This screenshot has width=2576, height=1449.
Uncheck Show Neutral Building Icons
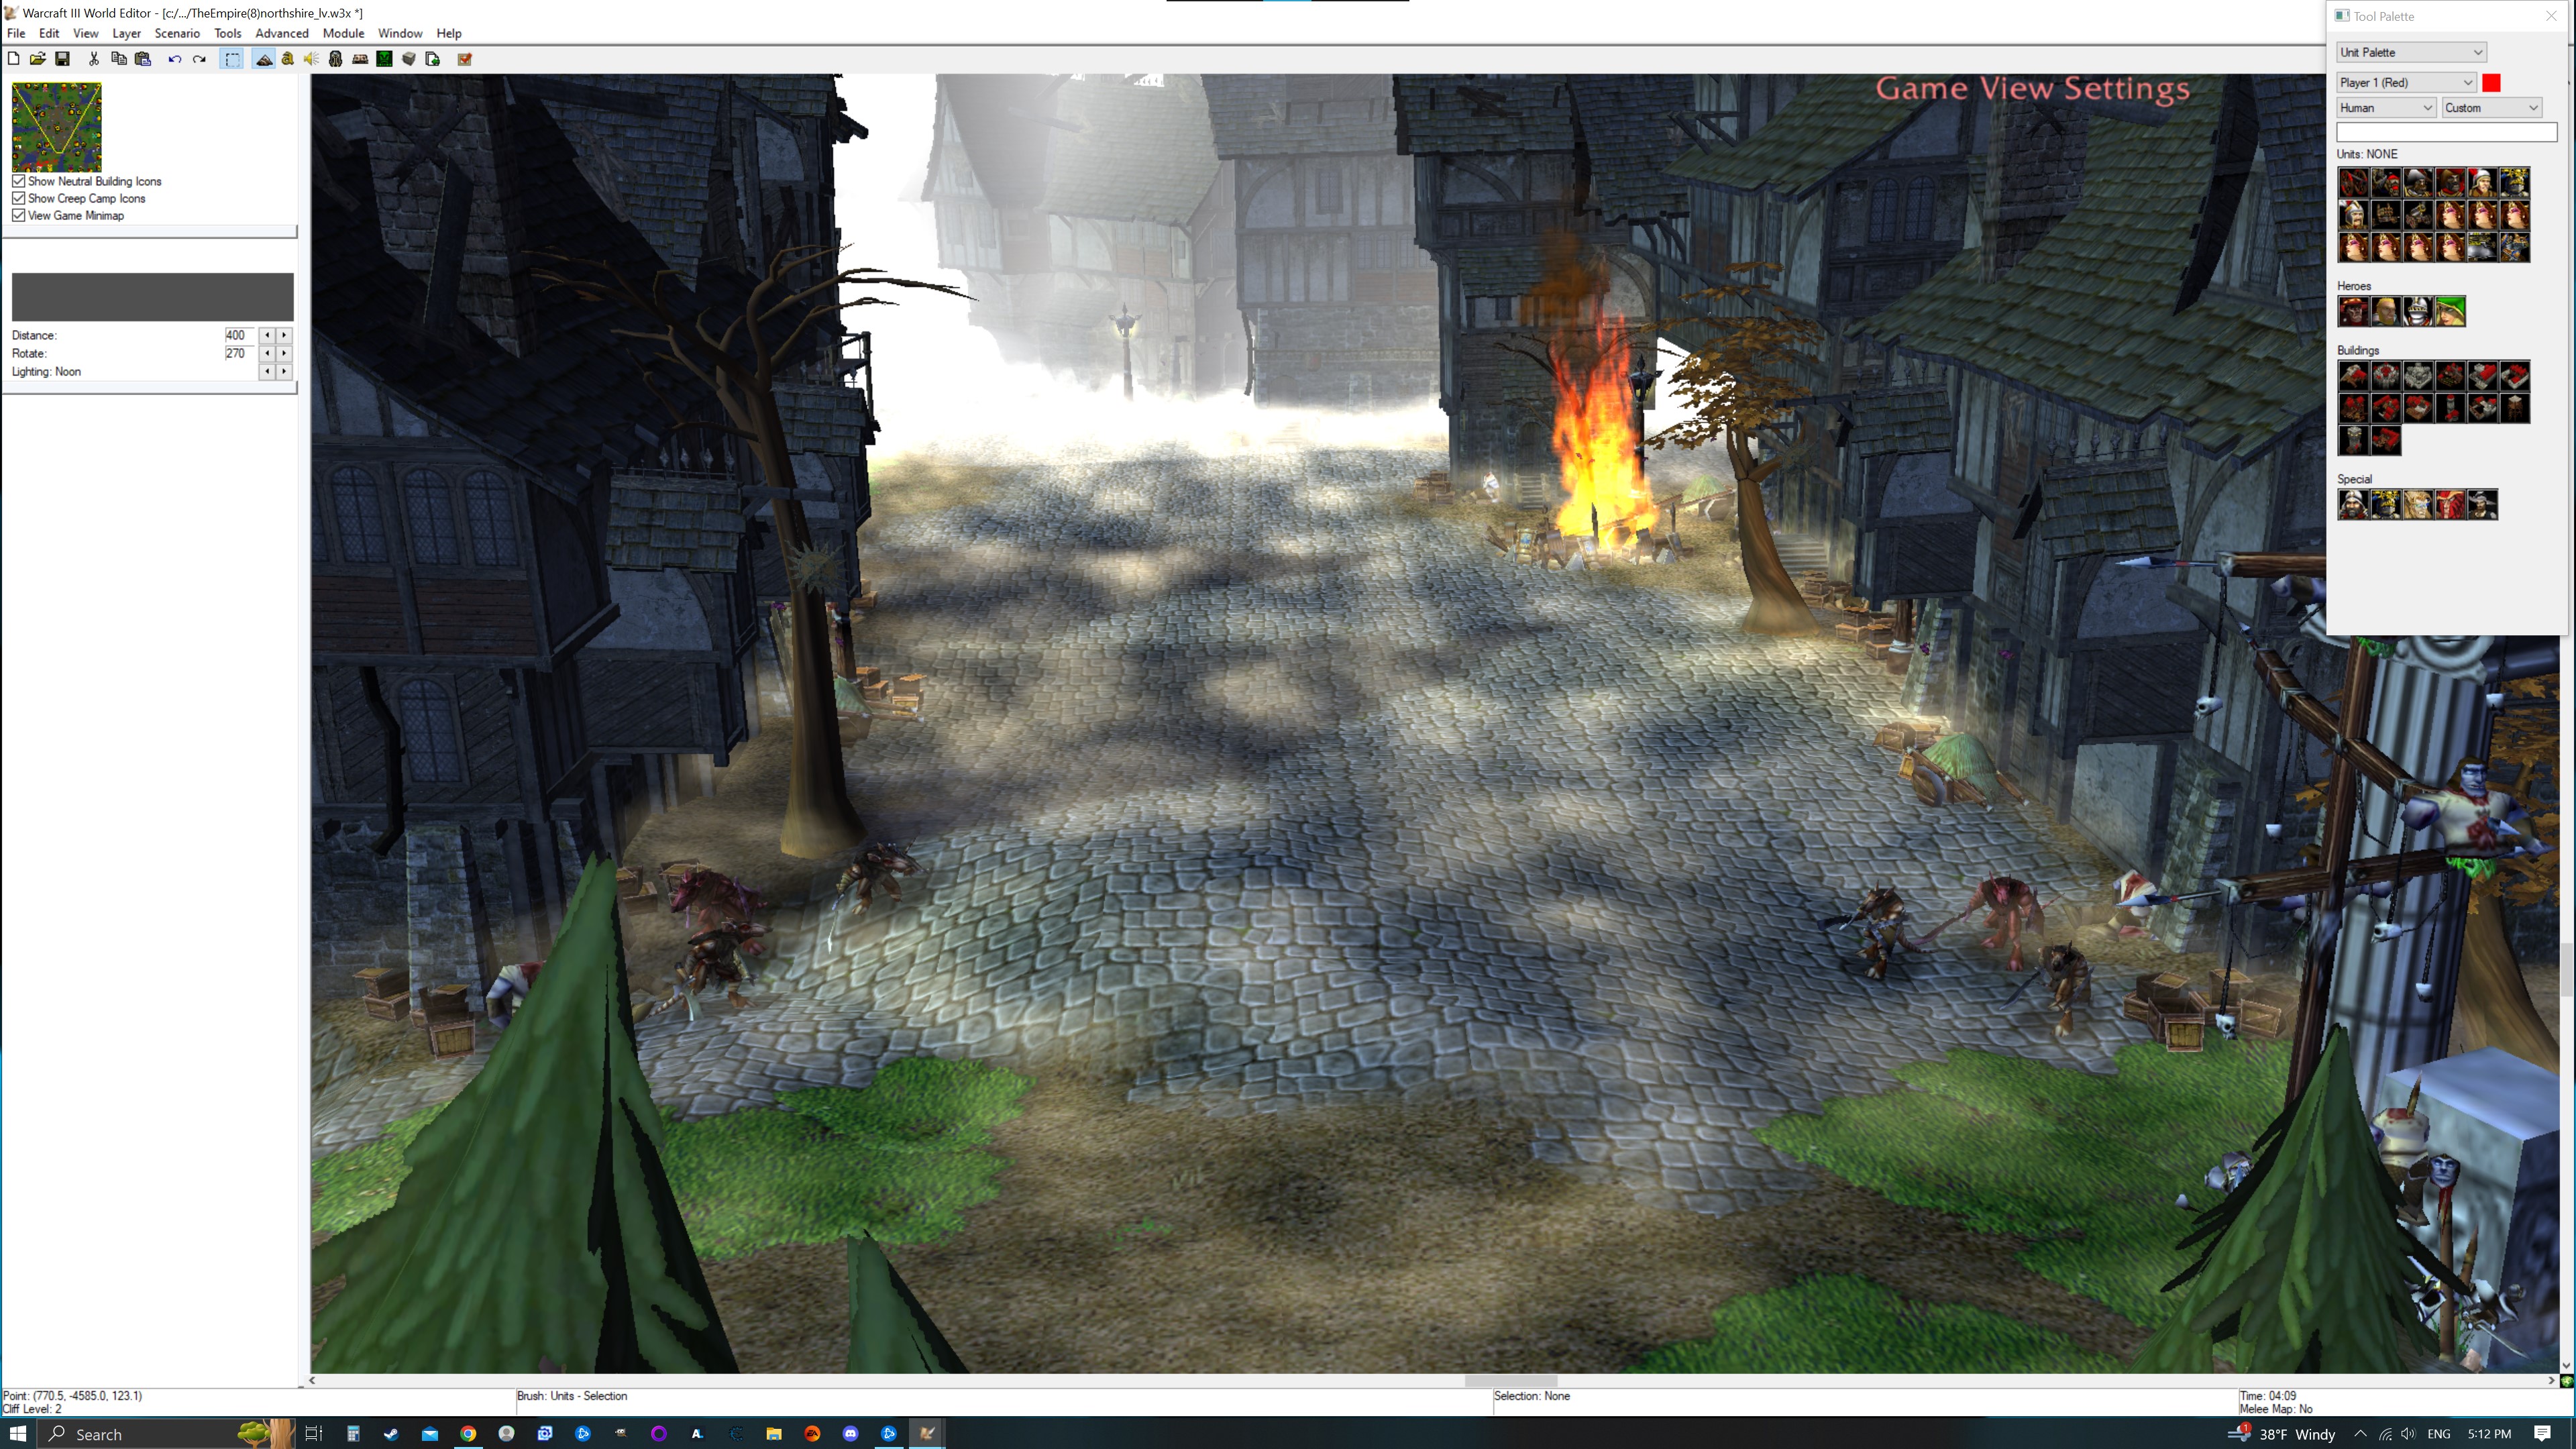point(19,181)
